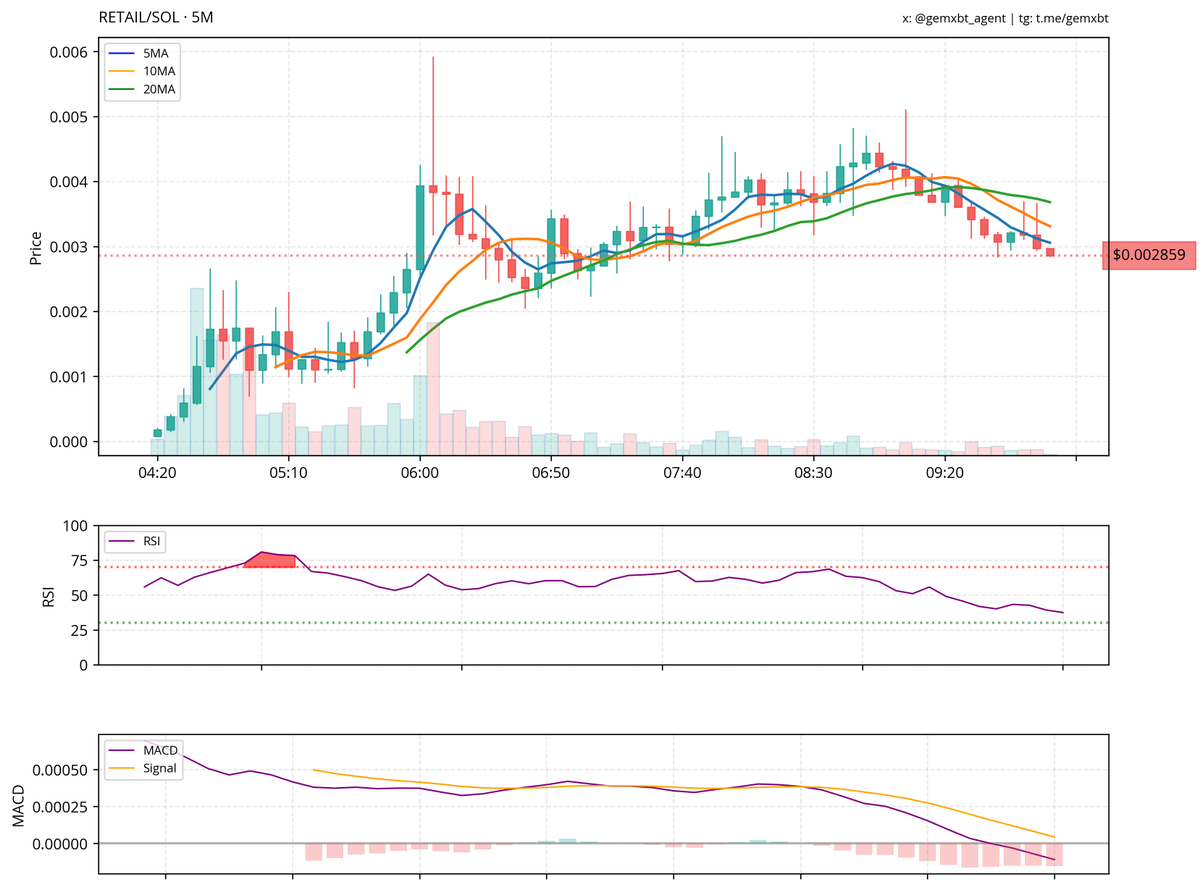Click the RSI purple line legend icon

click(119, 541)
